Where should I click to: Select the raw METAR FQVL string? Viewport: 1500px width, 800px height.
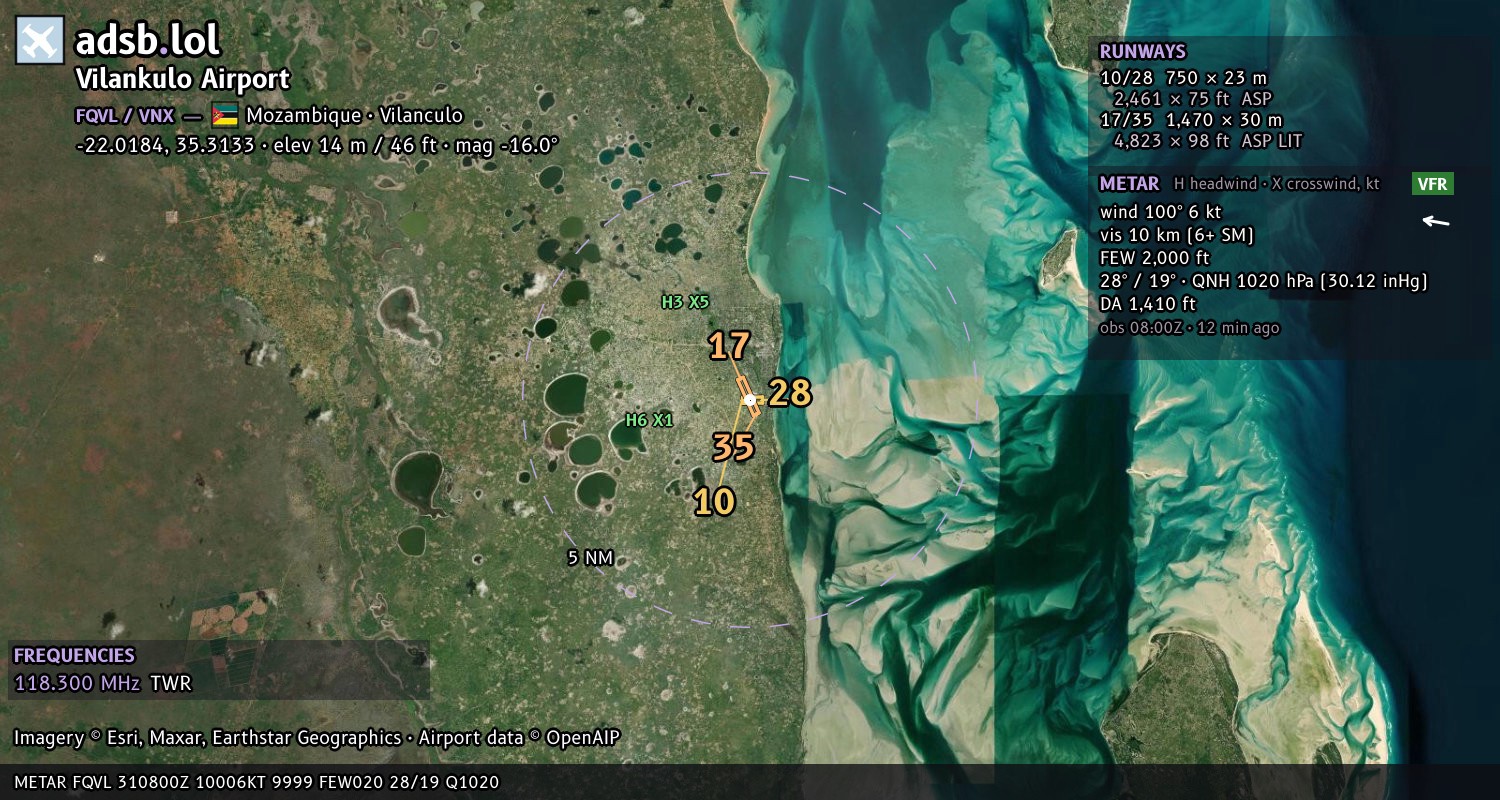tap(257, 782)
